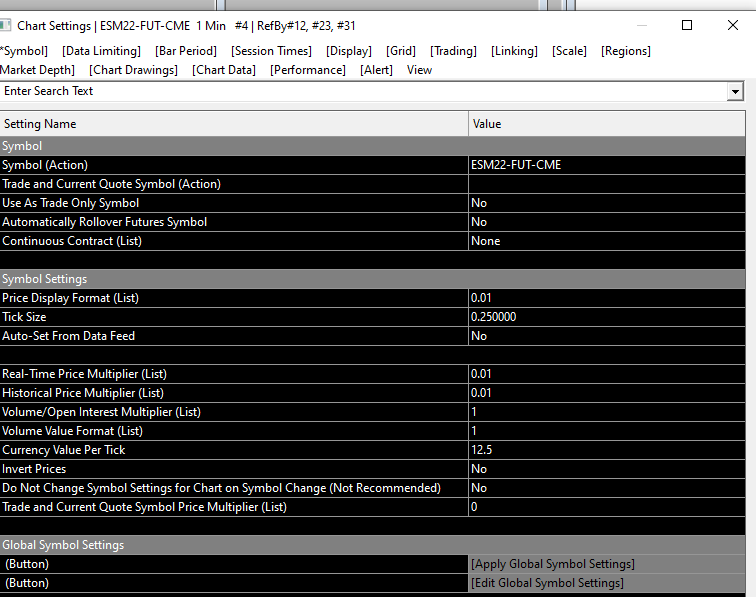Viewport: 756px width, 597px height.
Task: Open the [Session Times] tab
Action: pos(271,51)
